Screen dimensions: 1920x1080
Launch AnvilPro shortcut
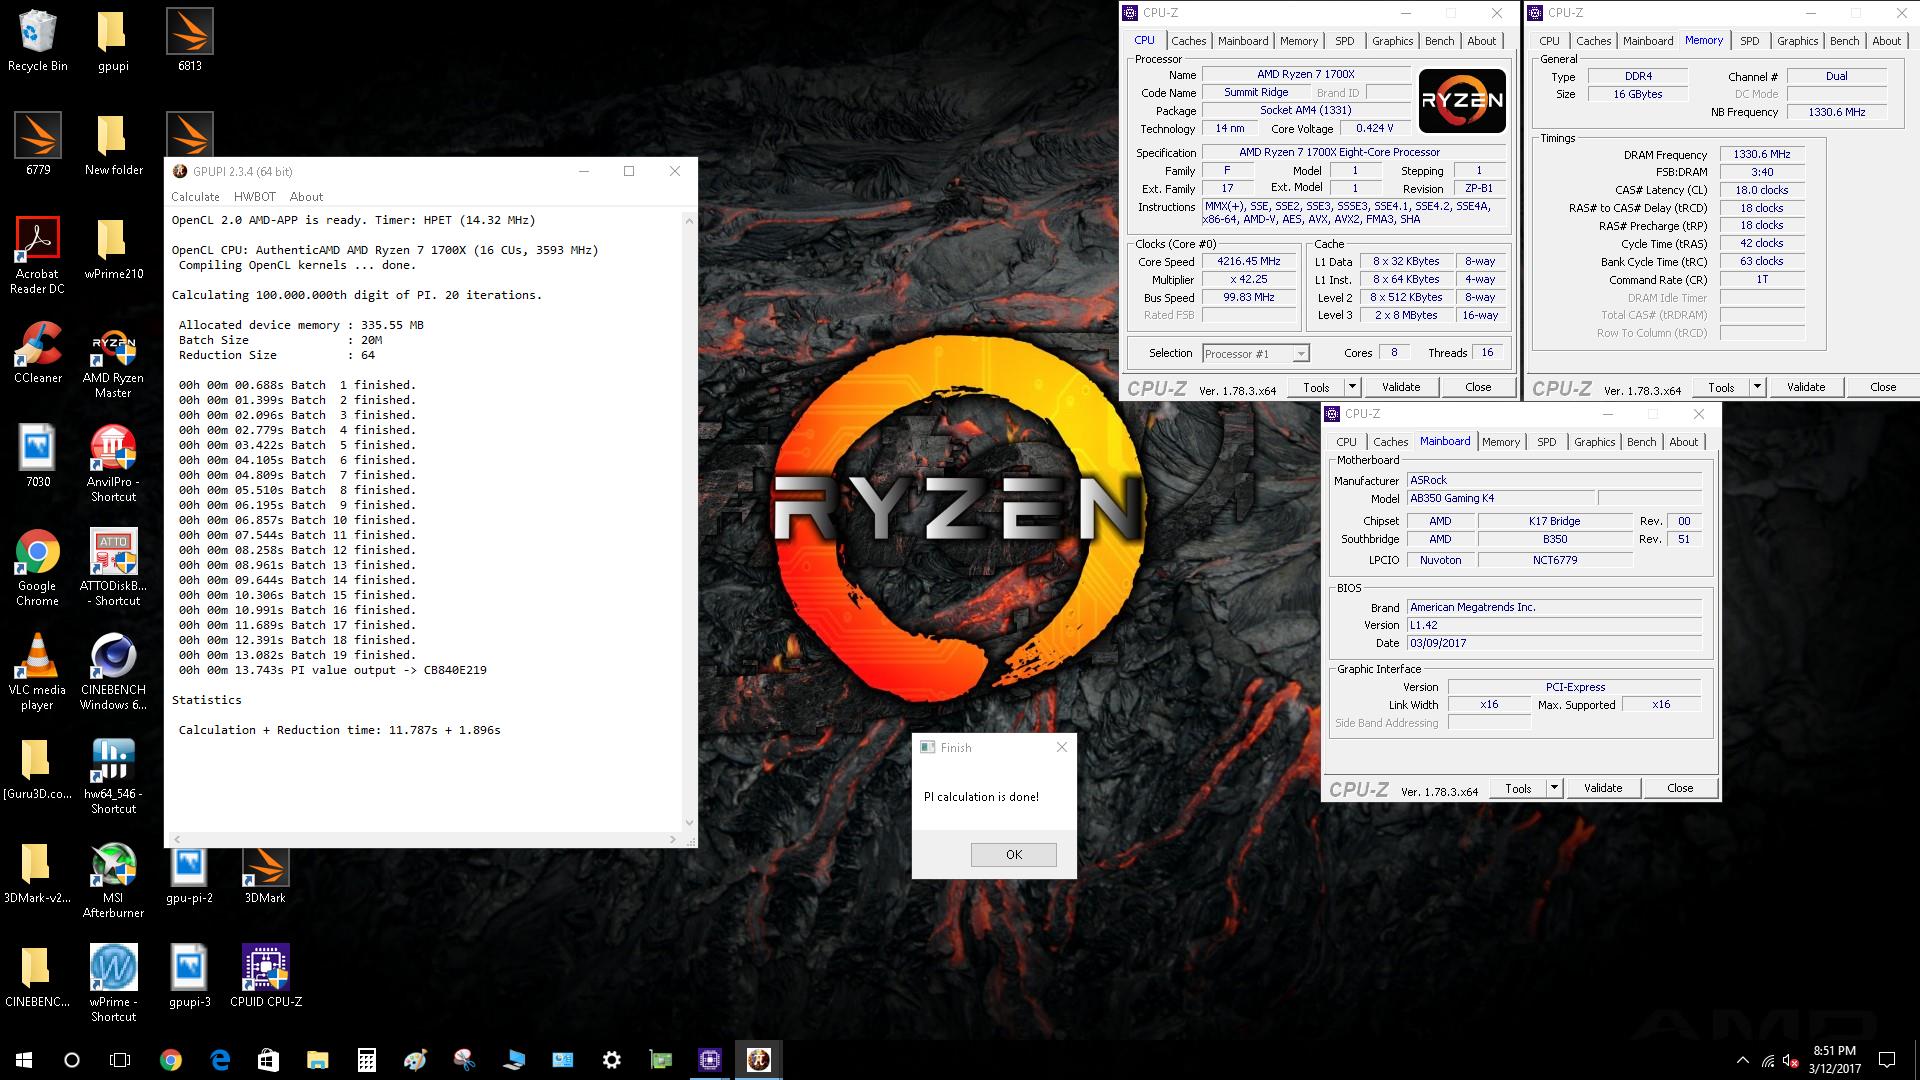click(113, 464)
